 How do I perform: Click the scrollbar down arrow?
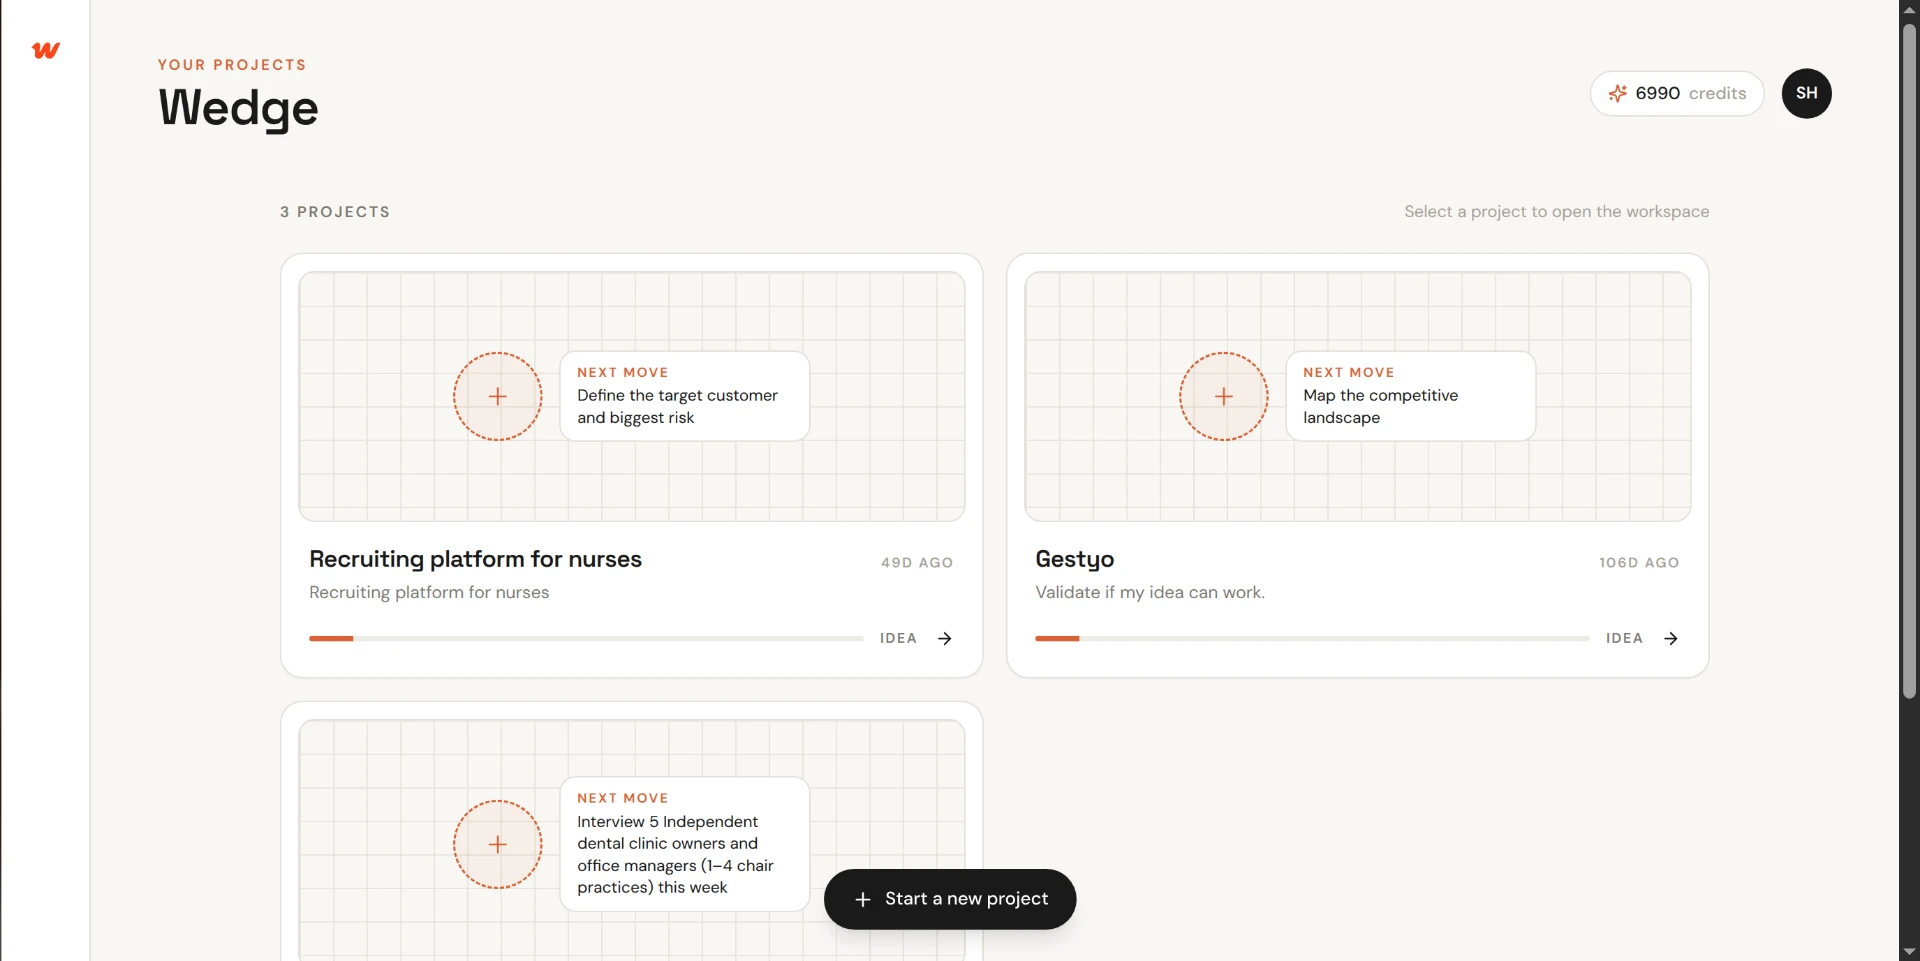pyautogui.click(x=1909, y=952)
